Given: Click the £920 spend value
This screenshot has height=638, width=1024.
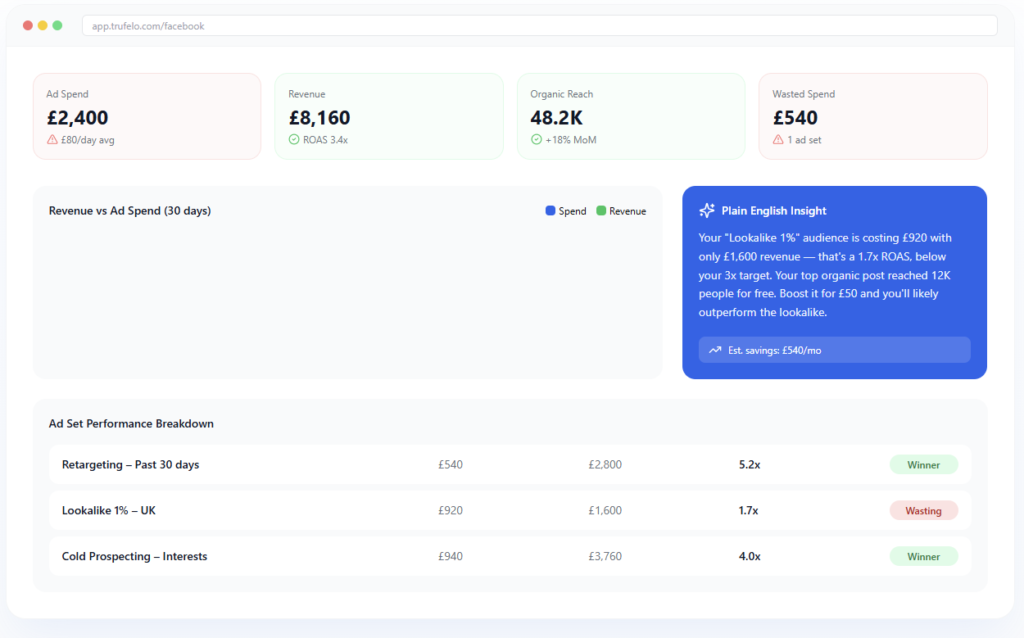Looking at the screenshot, I should point(450,511).
